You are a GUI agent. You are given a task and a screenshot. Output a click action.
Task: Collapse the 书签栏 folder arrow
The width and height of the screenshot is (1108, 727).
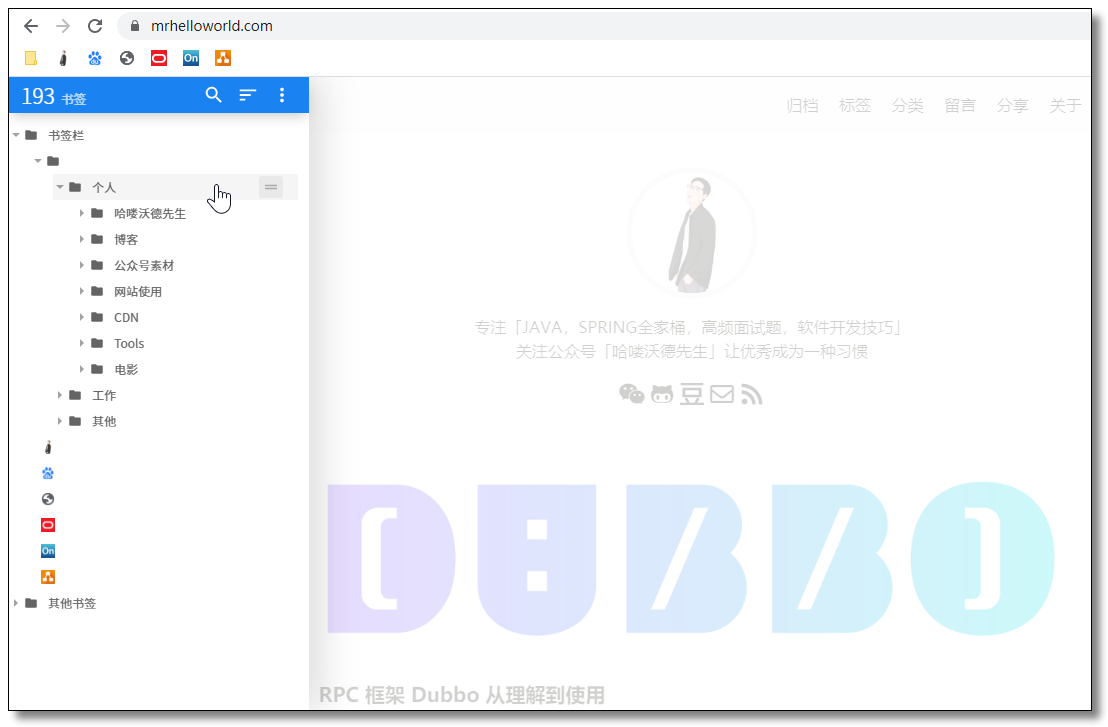(x=16, y=135)
